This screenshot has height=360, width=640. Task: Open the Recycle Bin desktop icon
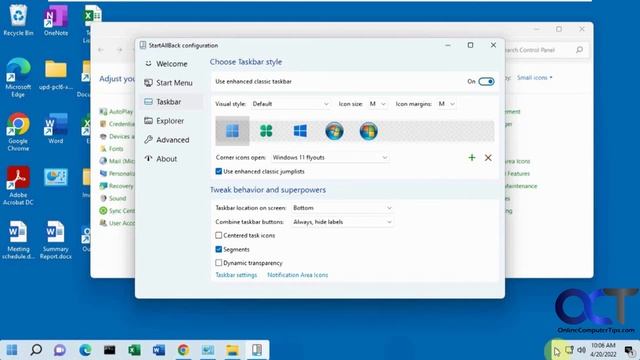click(x=18, y=20)
